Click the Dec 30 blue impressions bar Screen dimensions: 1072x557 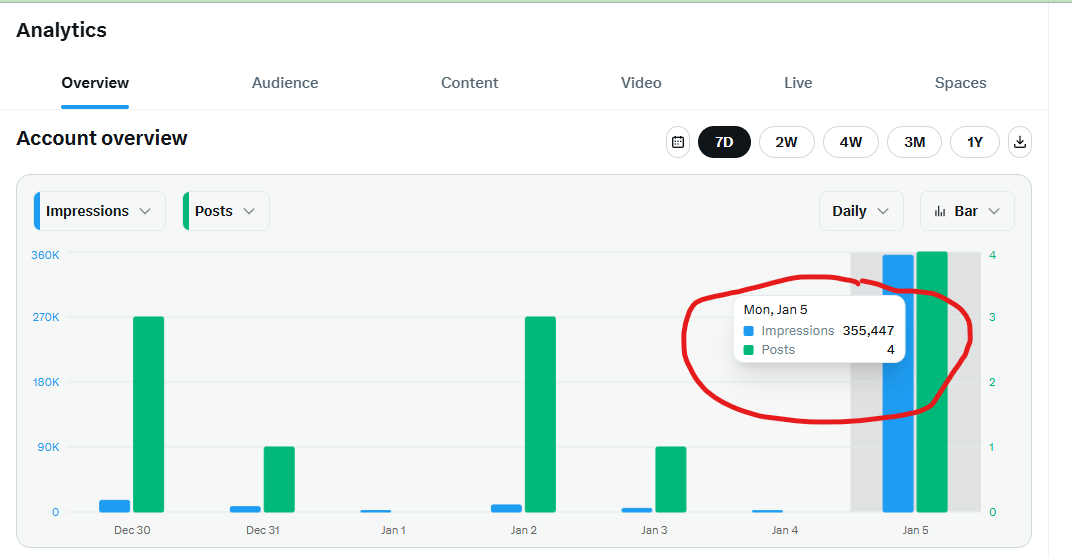(114, 506)
